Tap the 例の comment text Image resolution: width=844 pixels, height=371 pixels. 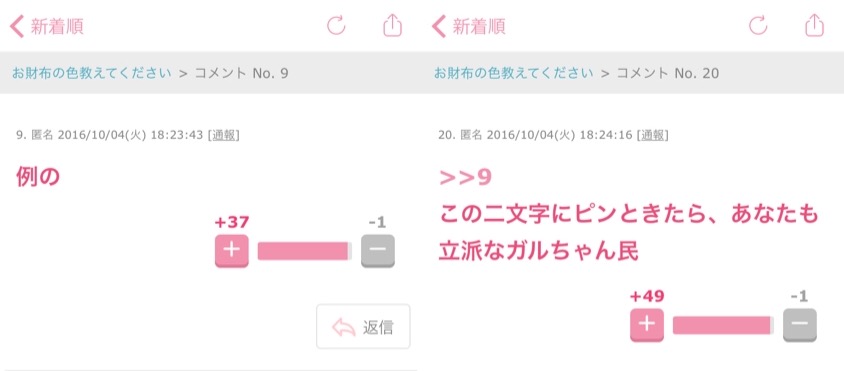click(x=38, y=177)
